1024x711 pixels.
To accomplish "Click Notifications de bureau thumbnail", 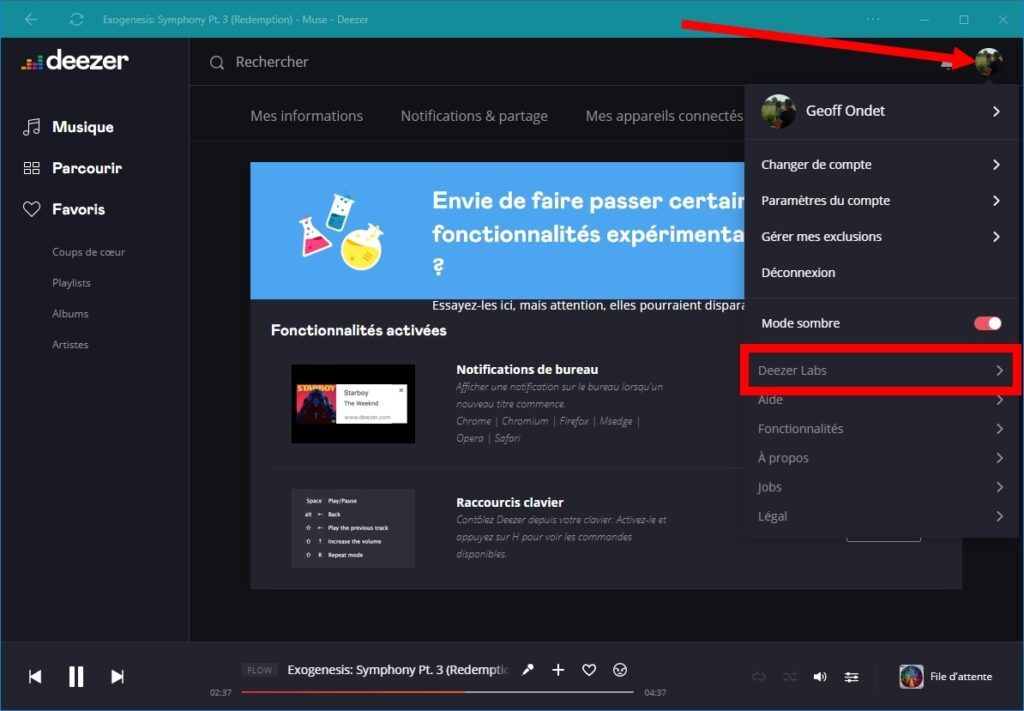I will click(x=353, y=403).
